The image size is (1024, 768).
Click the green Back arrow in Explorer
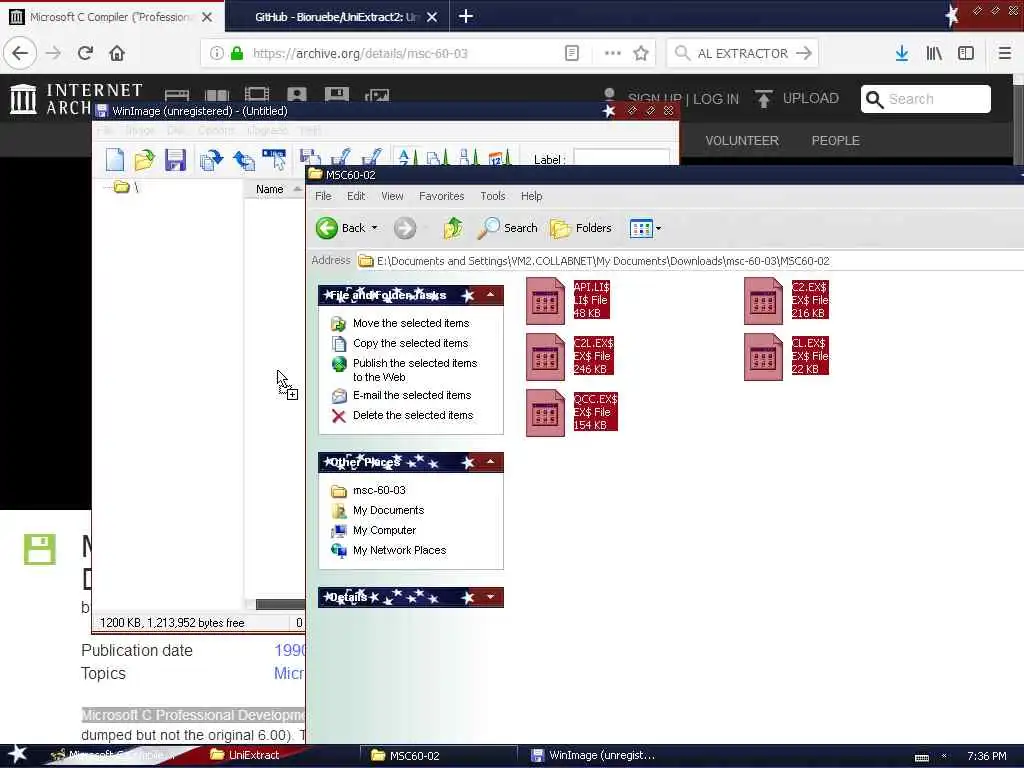click(x=327, y=228)
